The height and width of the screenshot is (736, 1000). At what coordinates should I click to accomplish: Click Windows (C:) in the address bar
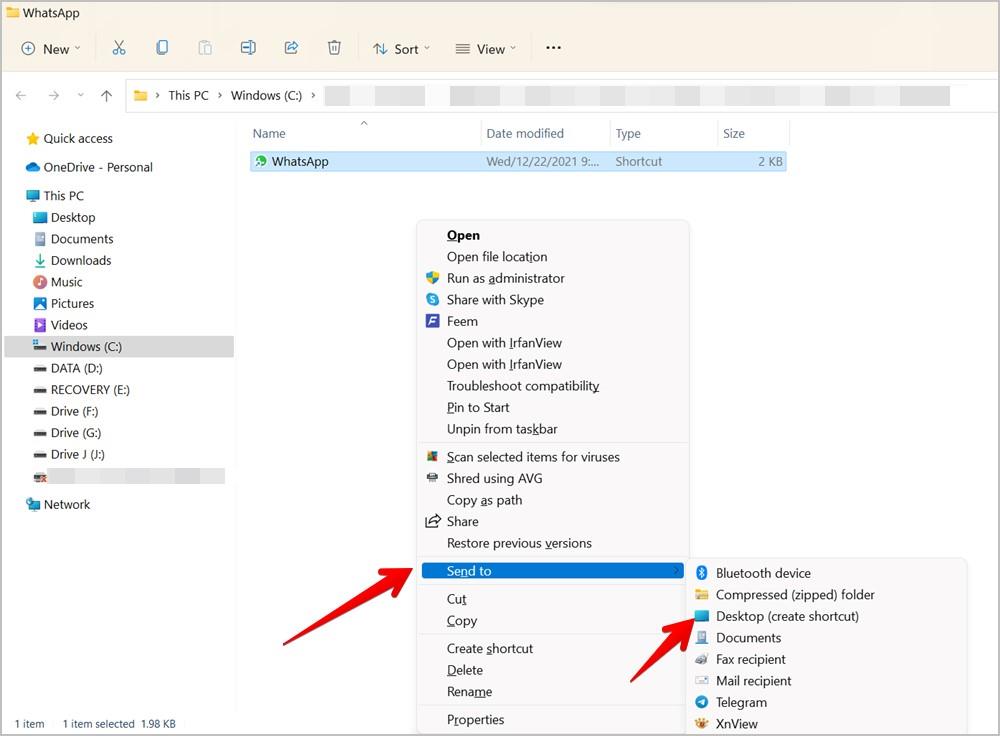point(266,96)
